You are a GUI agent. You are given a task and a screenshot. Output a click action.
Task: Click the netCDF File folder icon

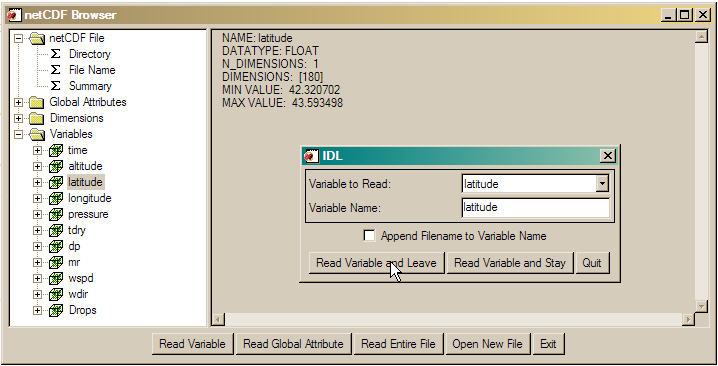[x=37, y=38]
